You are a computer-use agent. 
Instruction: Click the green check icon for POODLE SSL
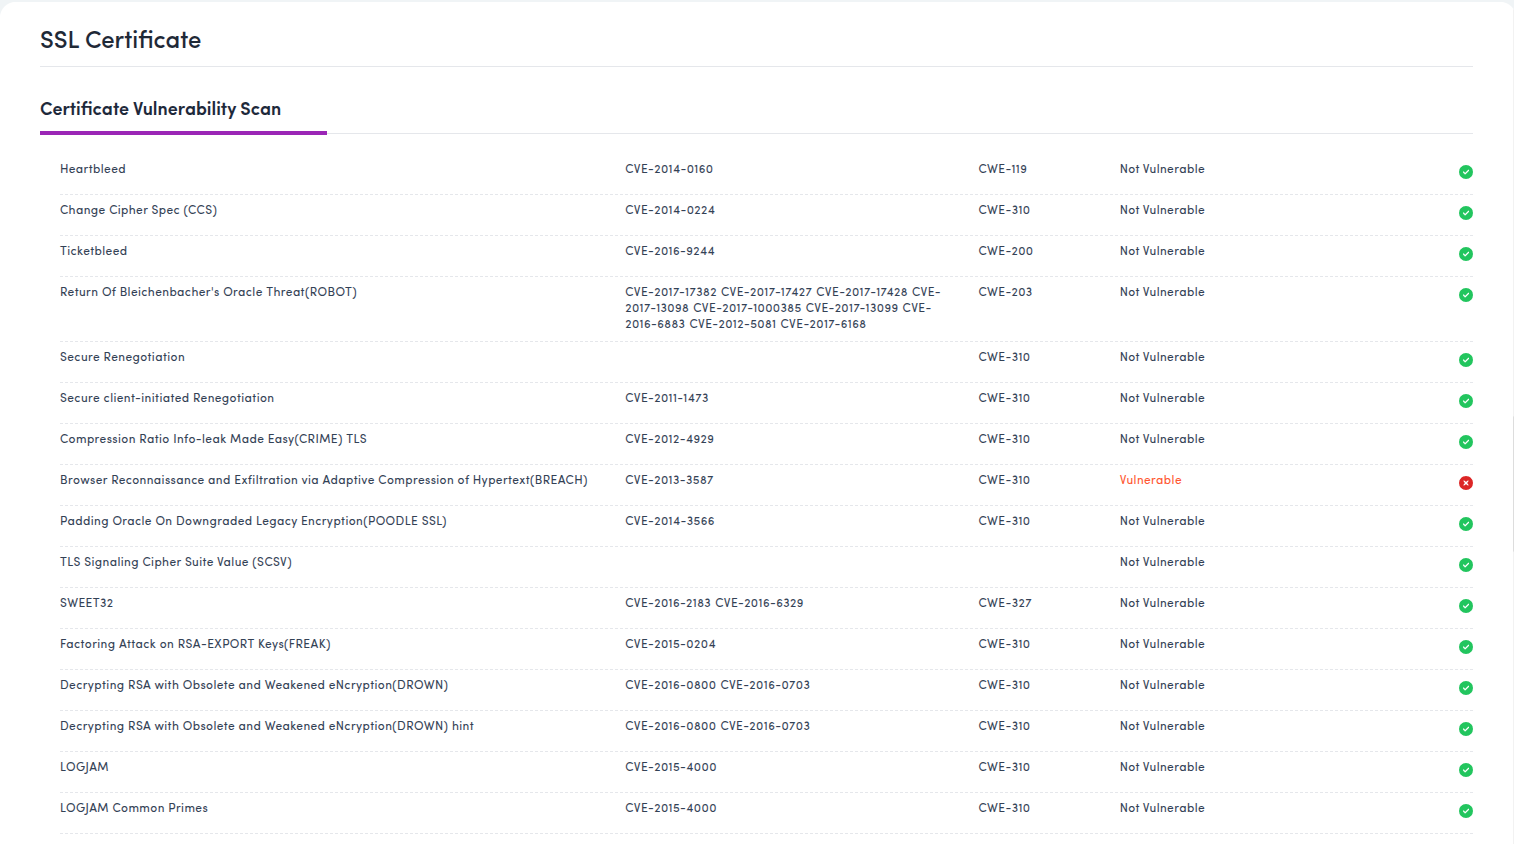click(x=1465, y=524)
